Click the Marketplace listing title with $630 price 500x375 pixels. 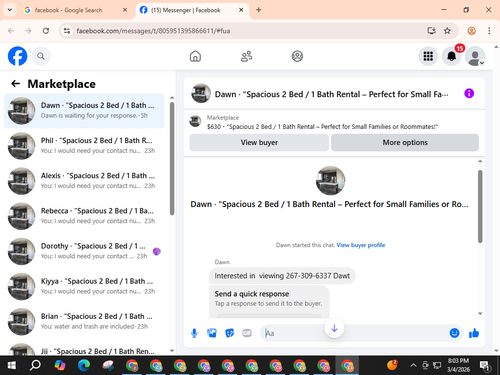tap(322, 127)
